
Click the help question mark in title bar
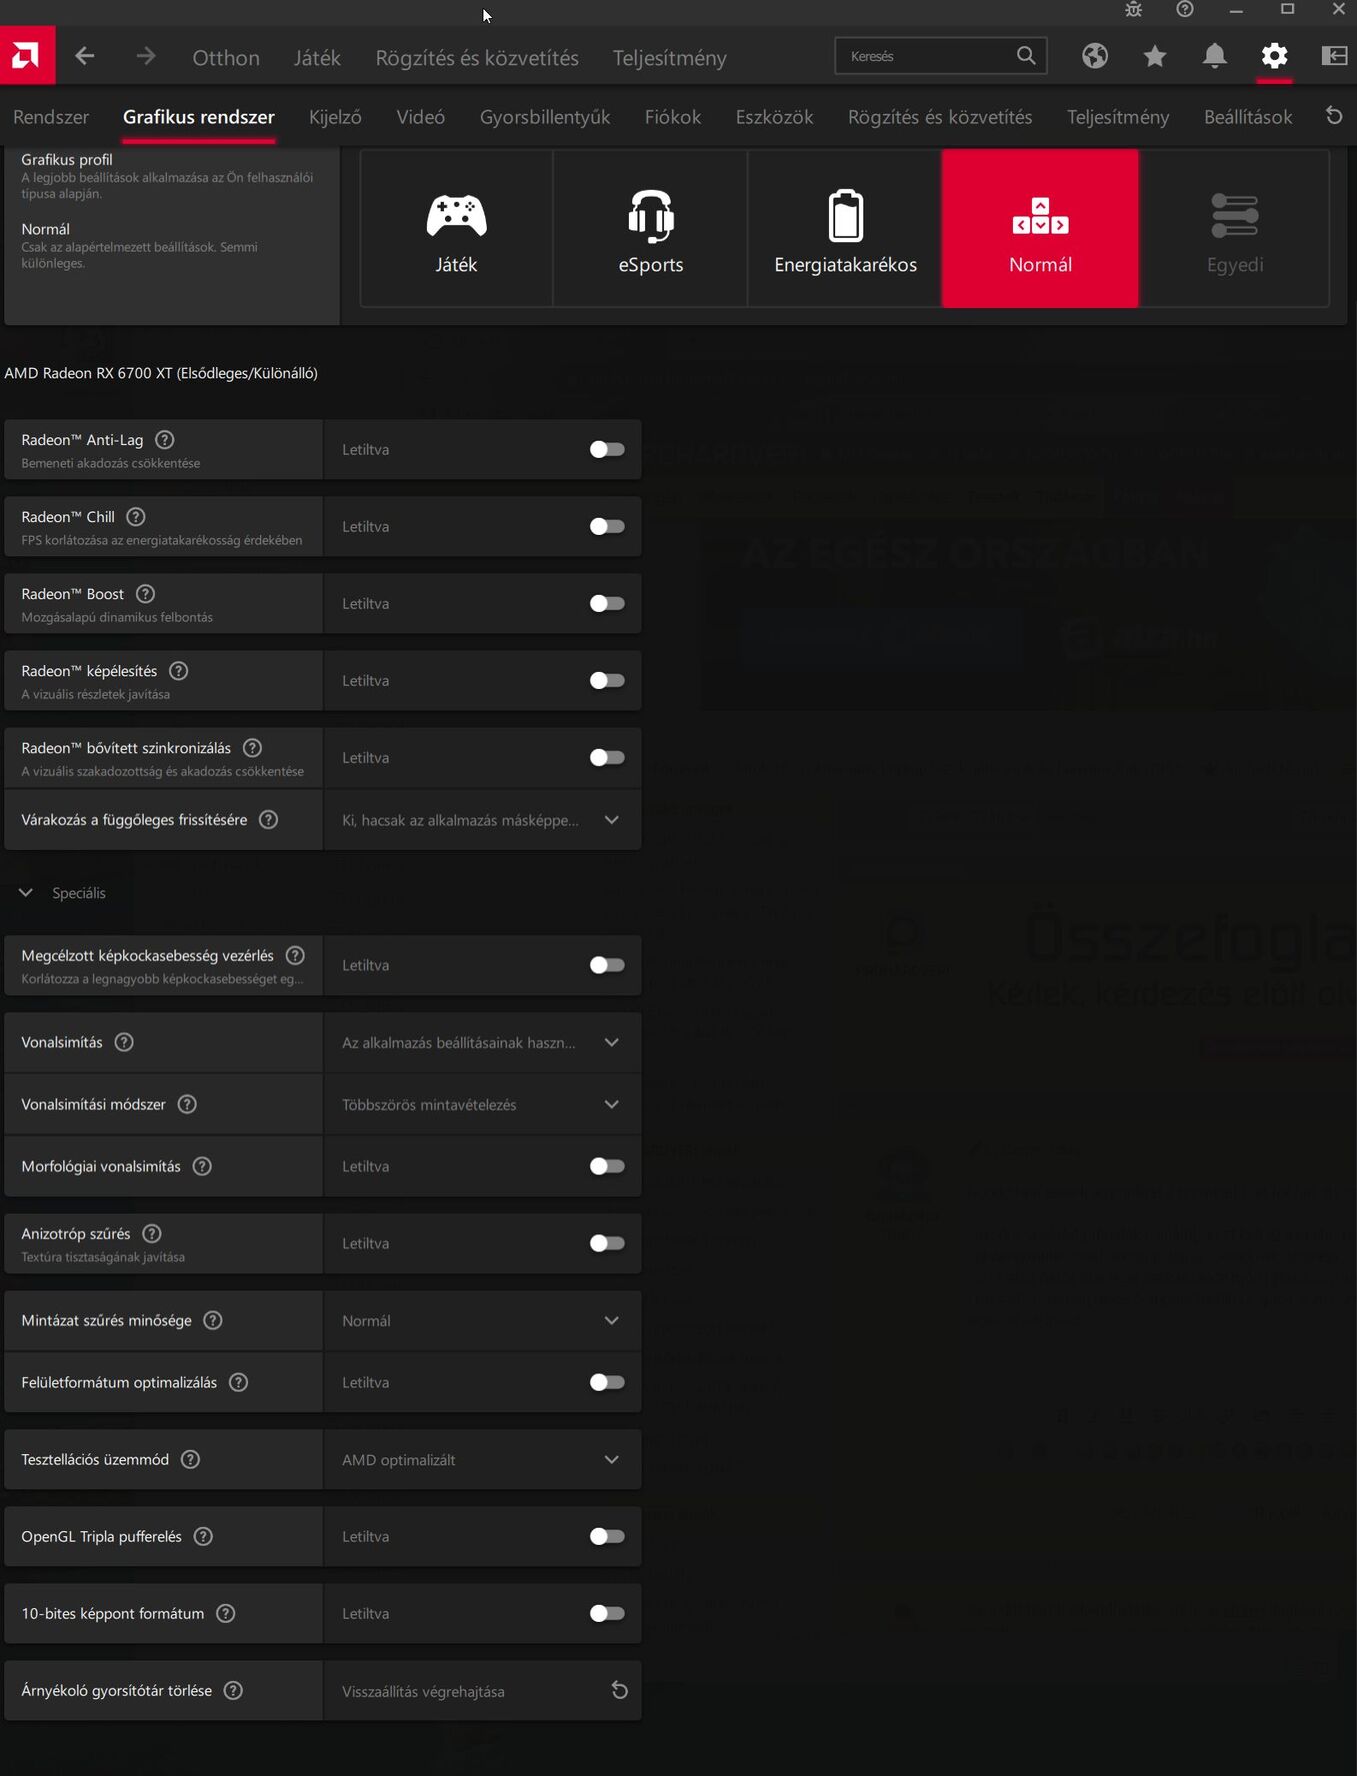1185,10
